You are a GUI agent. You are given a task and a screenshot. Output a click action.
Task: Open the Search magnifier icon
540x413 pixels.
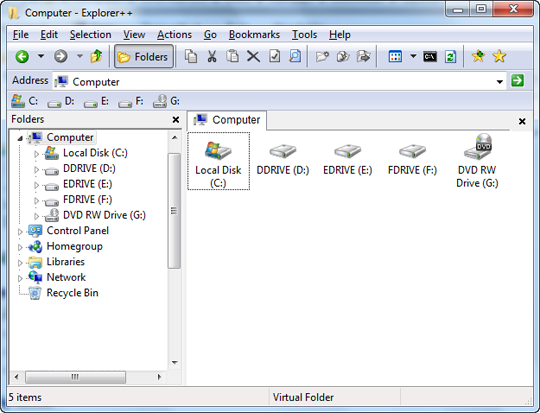point(295,56)
